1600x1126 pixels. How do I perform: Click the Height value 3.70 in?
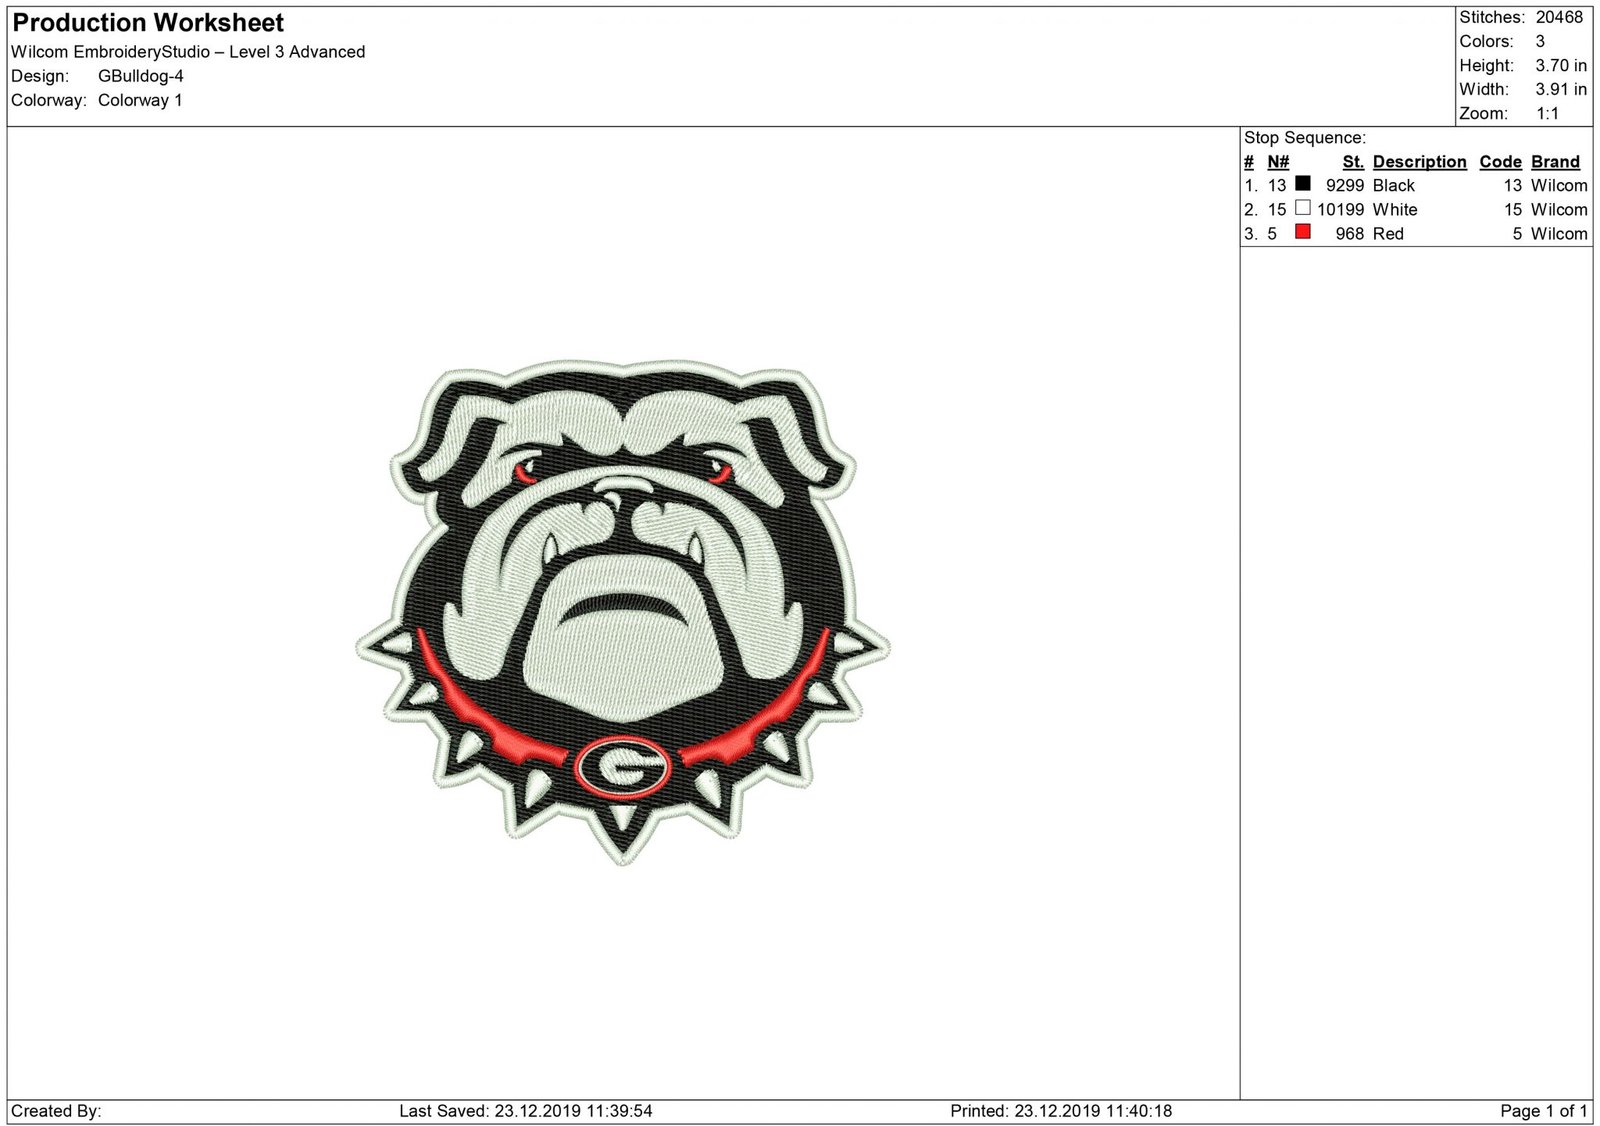pos(1560,65)
